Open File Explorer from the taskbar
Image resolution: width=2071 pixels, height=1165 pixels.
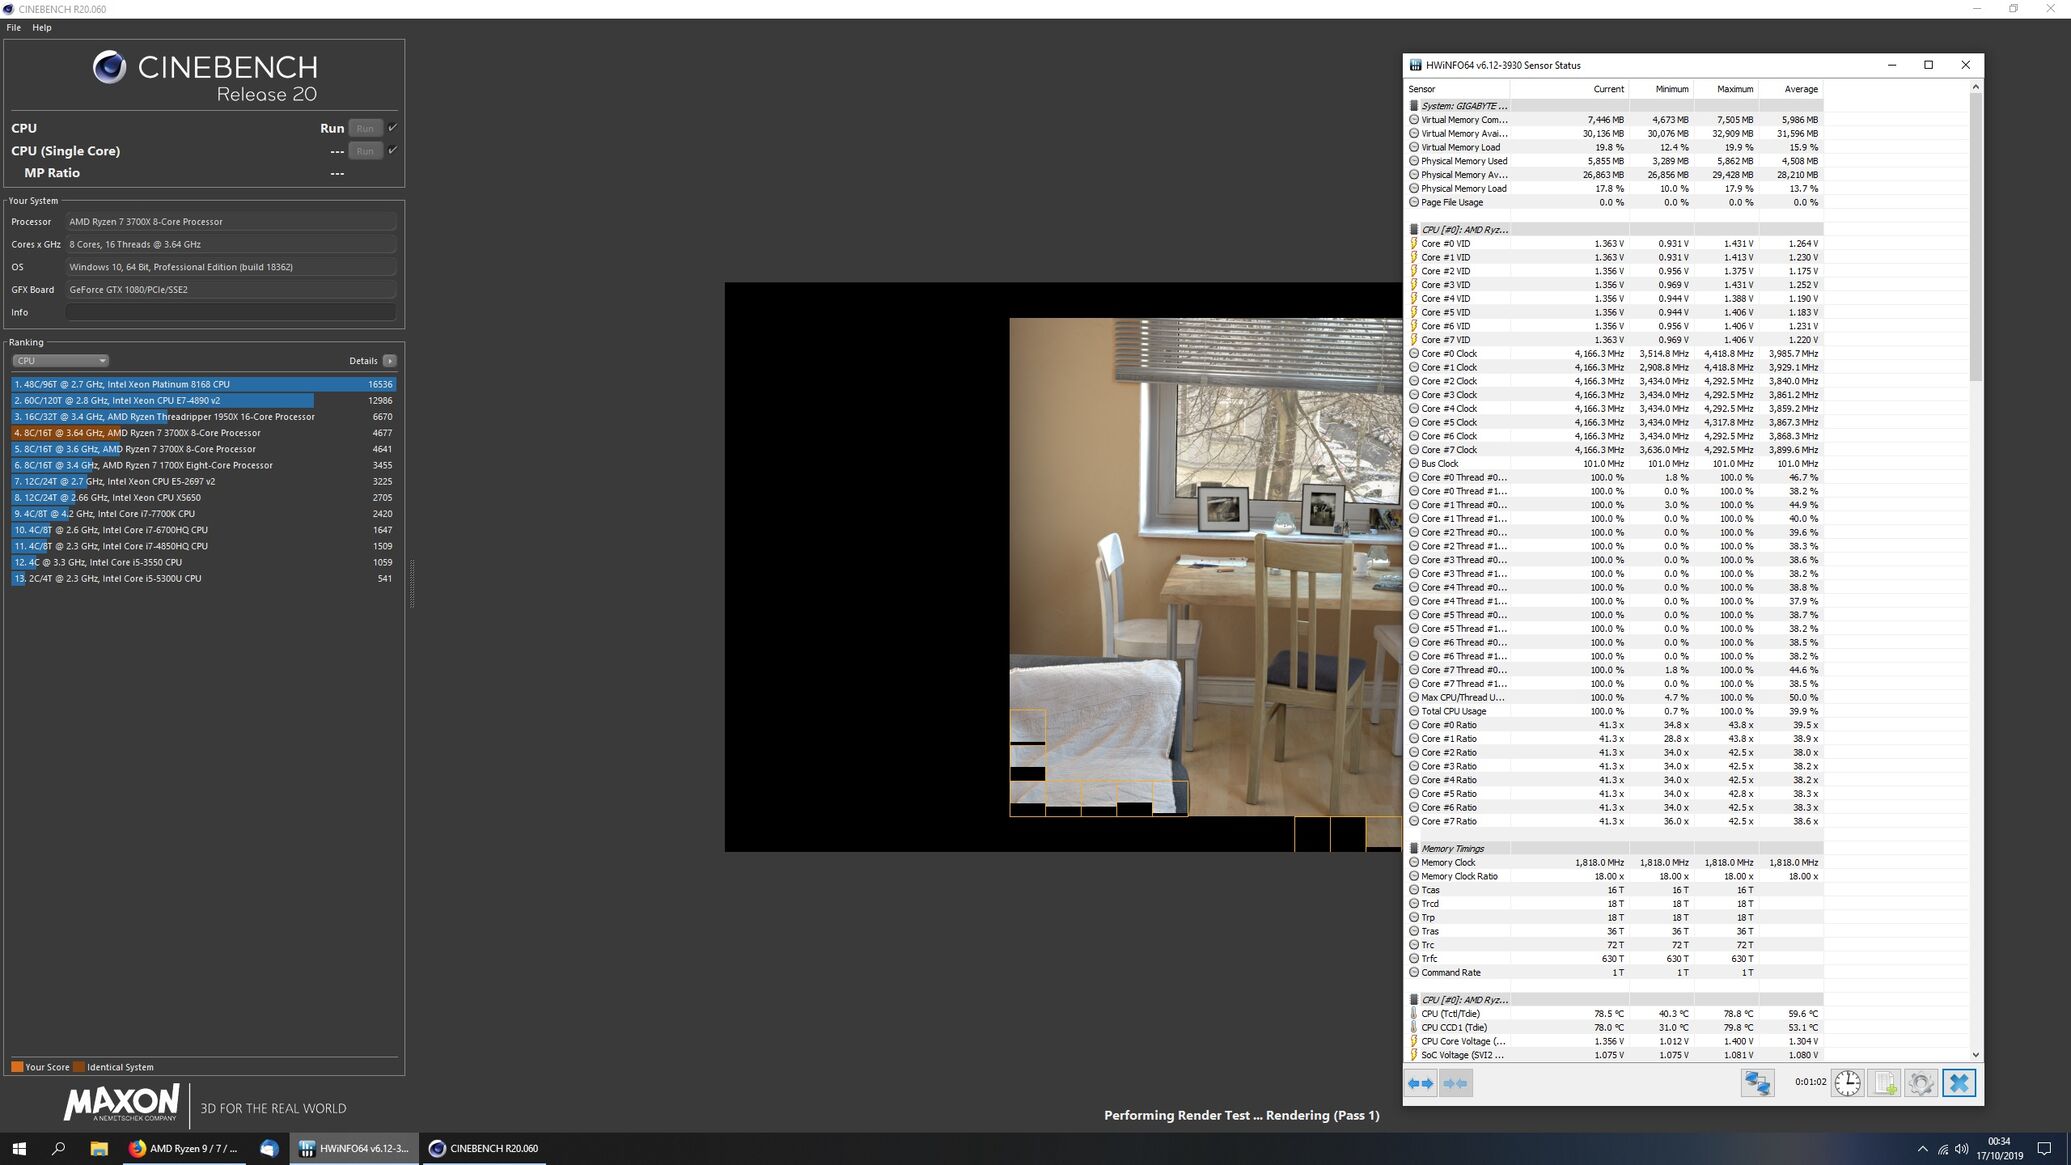point(98,1148)
